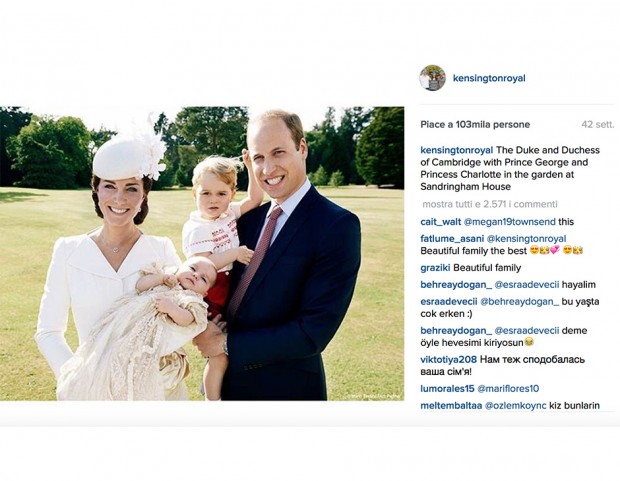Open the @megan19townsend mention
The height and width of the screenshot is (481, 620).
point(509,222)
